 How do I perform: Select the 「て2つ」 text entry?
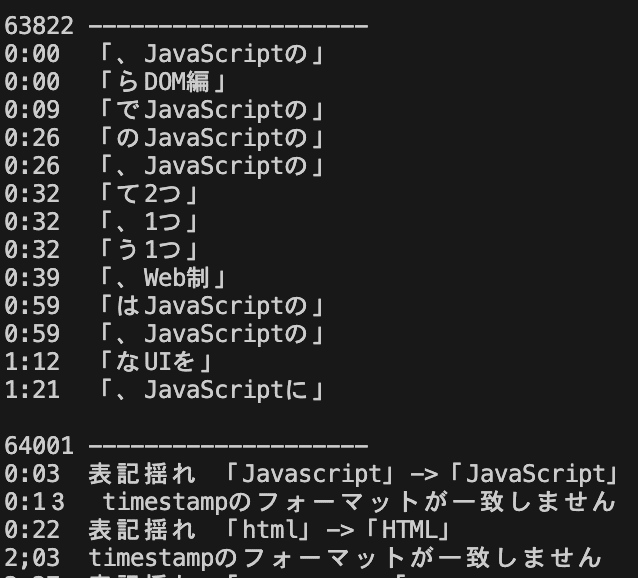149,193
